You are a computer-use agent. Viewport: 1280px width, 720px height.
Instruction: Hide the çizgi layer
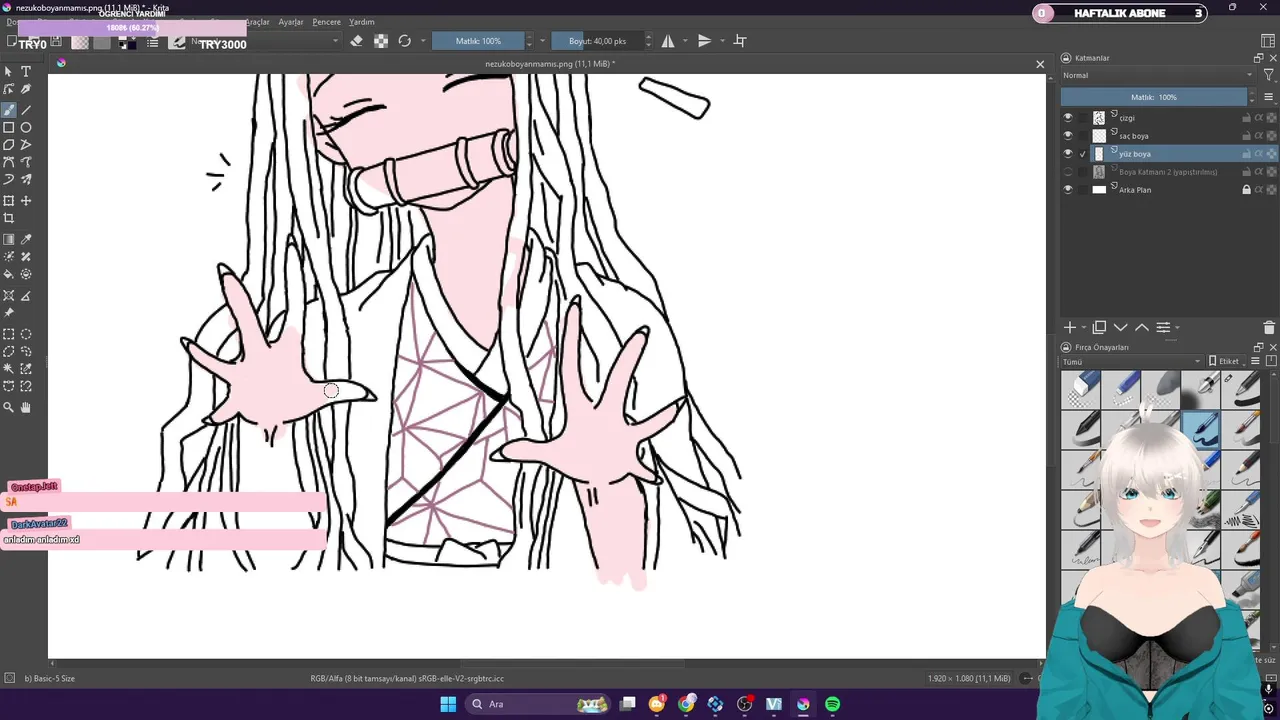[x=1068, y=118]
